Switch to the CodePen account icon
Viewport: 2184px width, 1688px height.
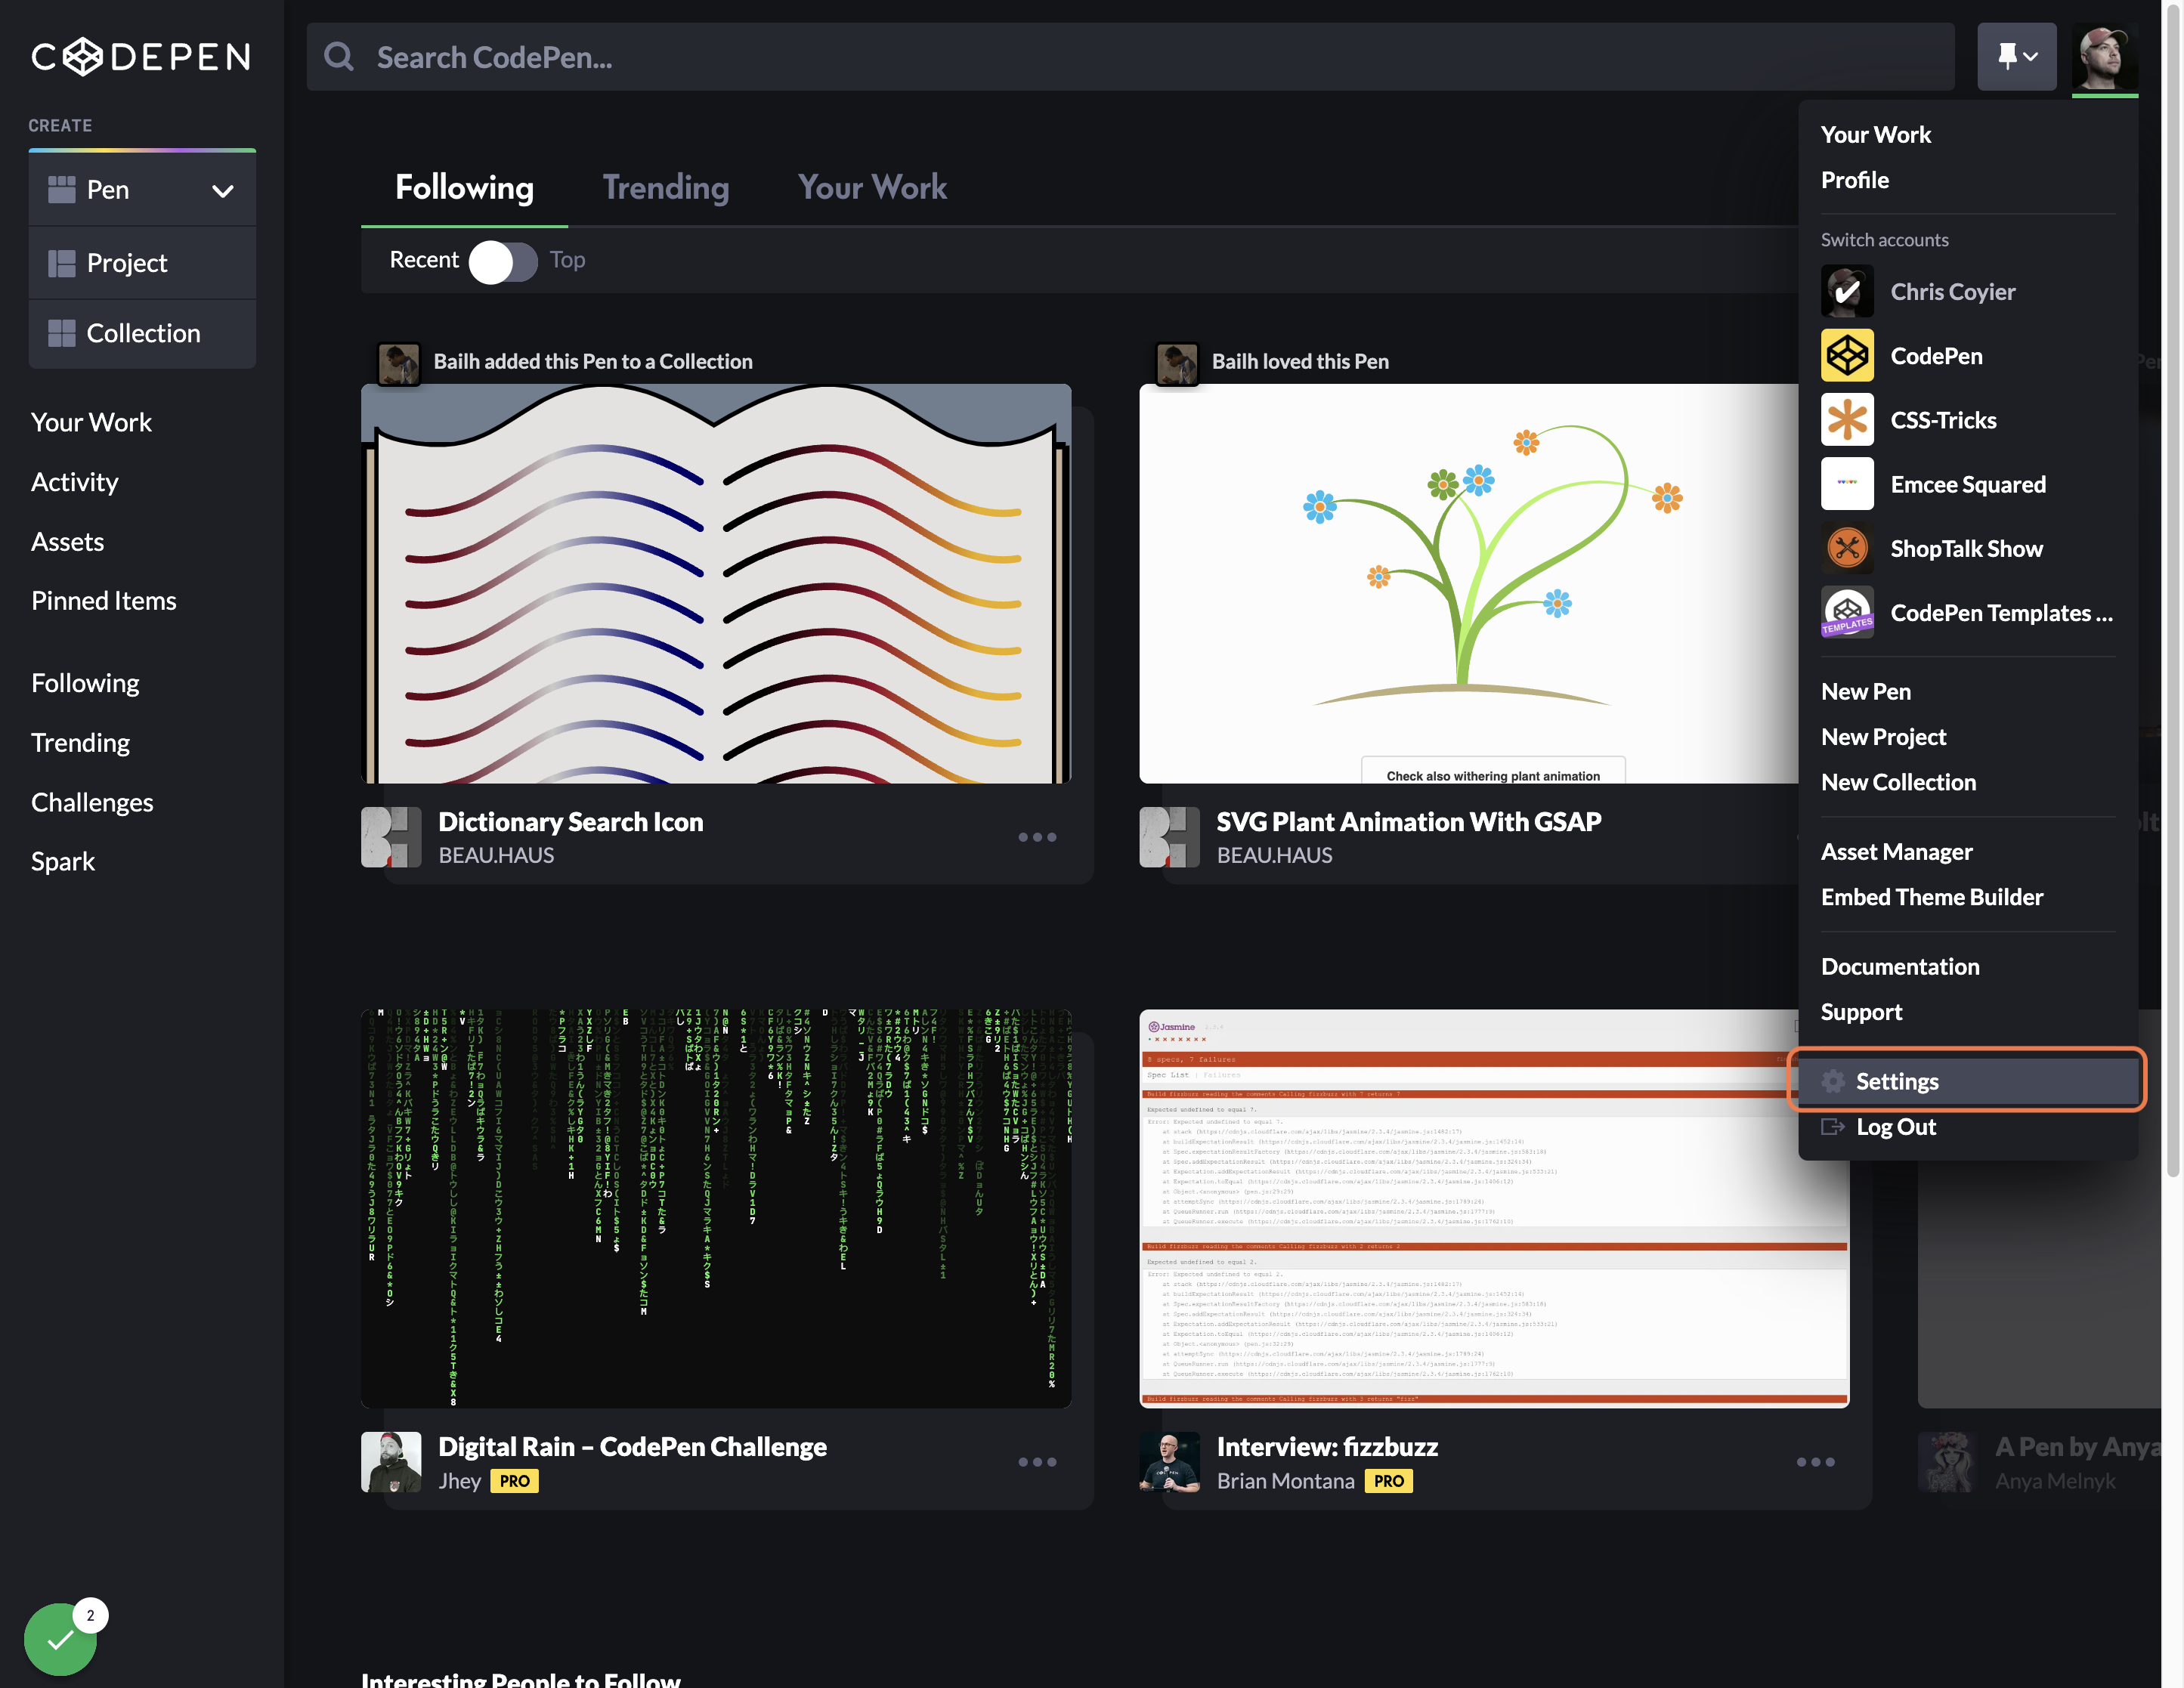1846,355
